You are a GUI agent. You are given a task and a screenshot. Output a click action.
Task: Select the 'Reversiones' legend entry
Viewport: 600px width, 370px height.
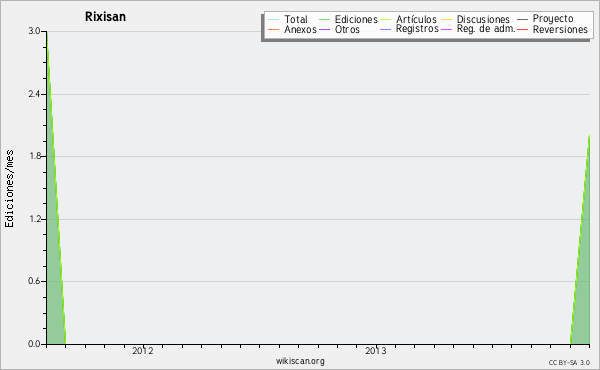click(x=560, y=29)
